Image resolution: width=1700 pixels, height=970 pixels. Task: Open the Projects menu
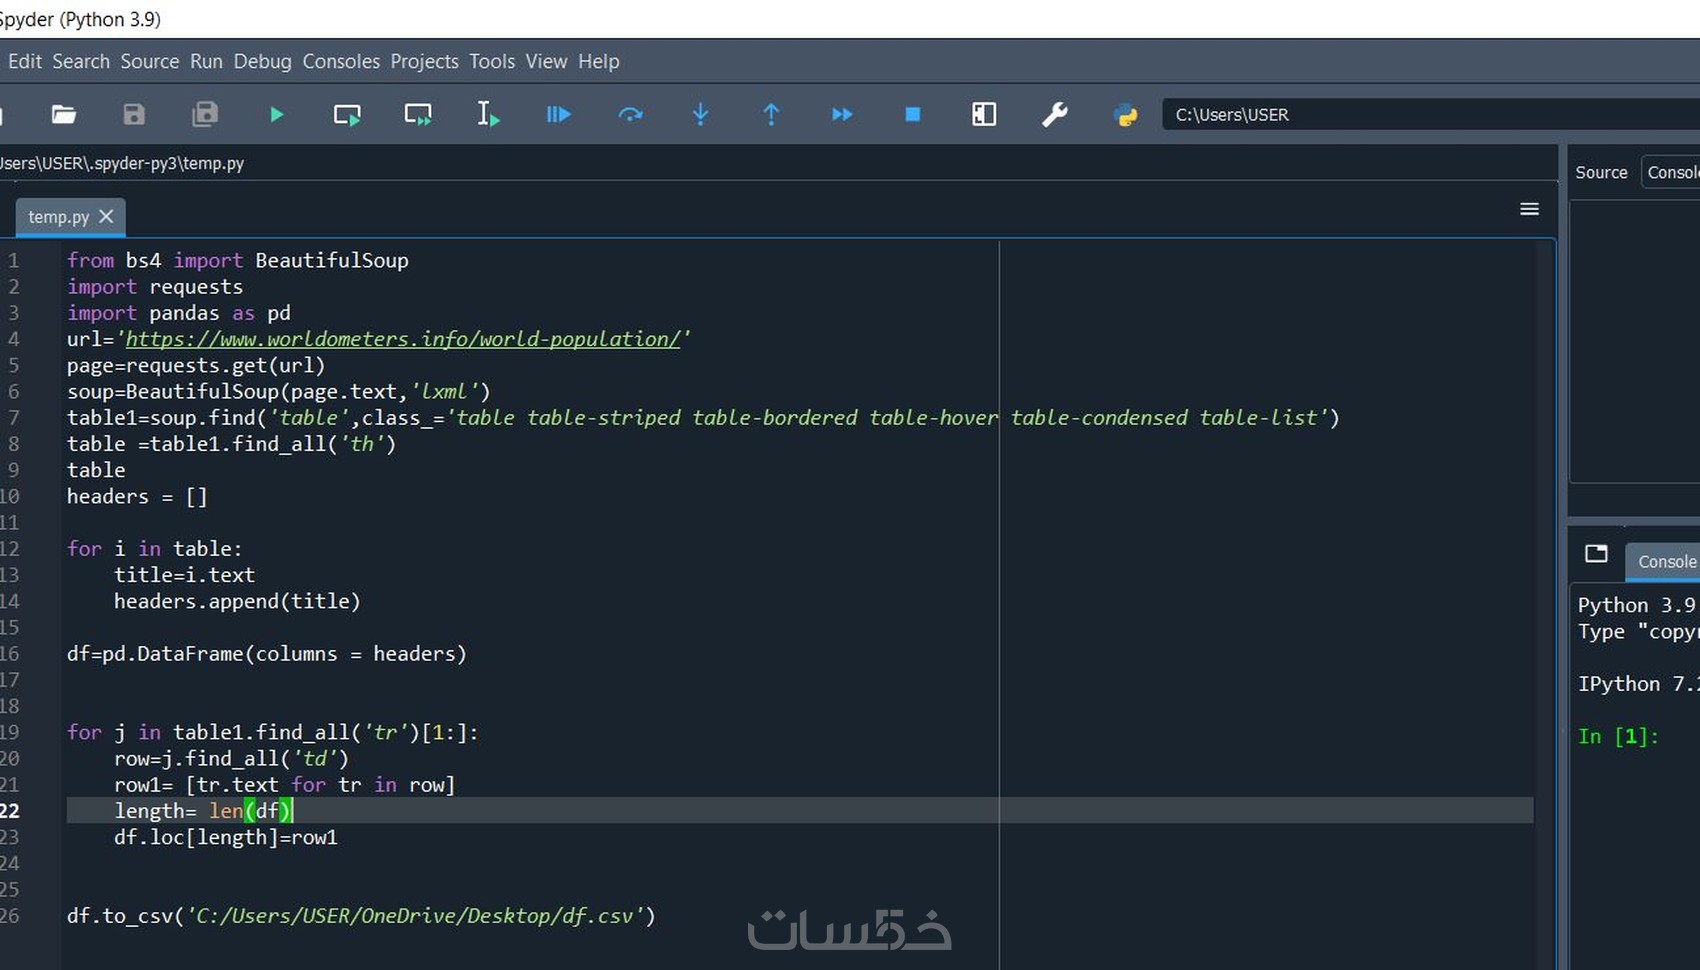(424, 61)
